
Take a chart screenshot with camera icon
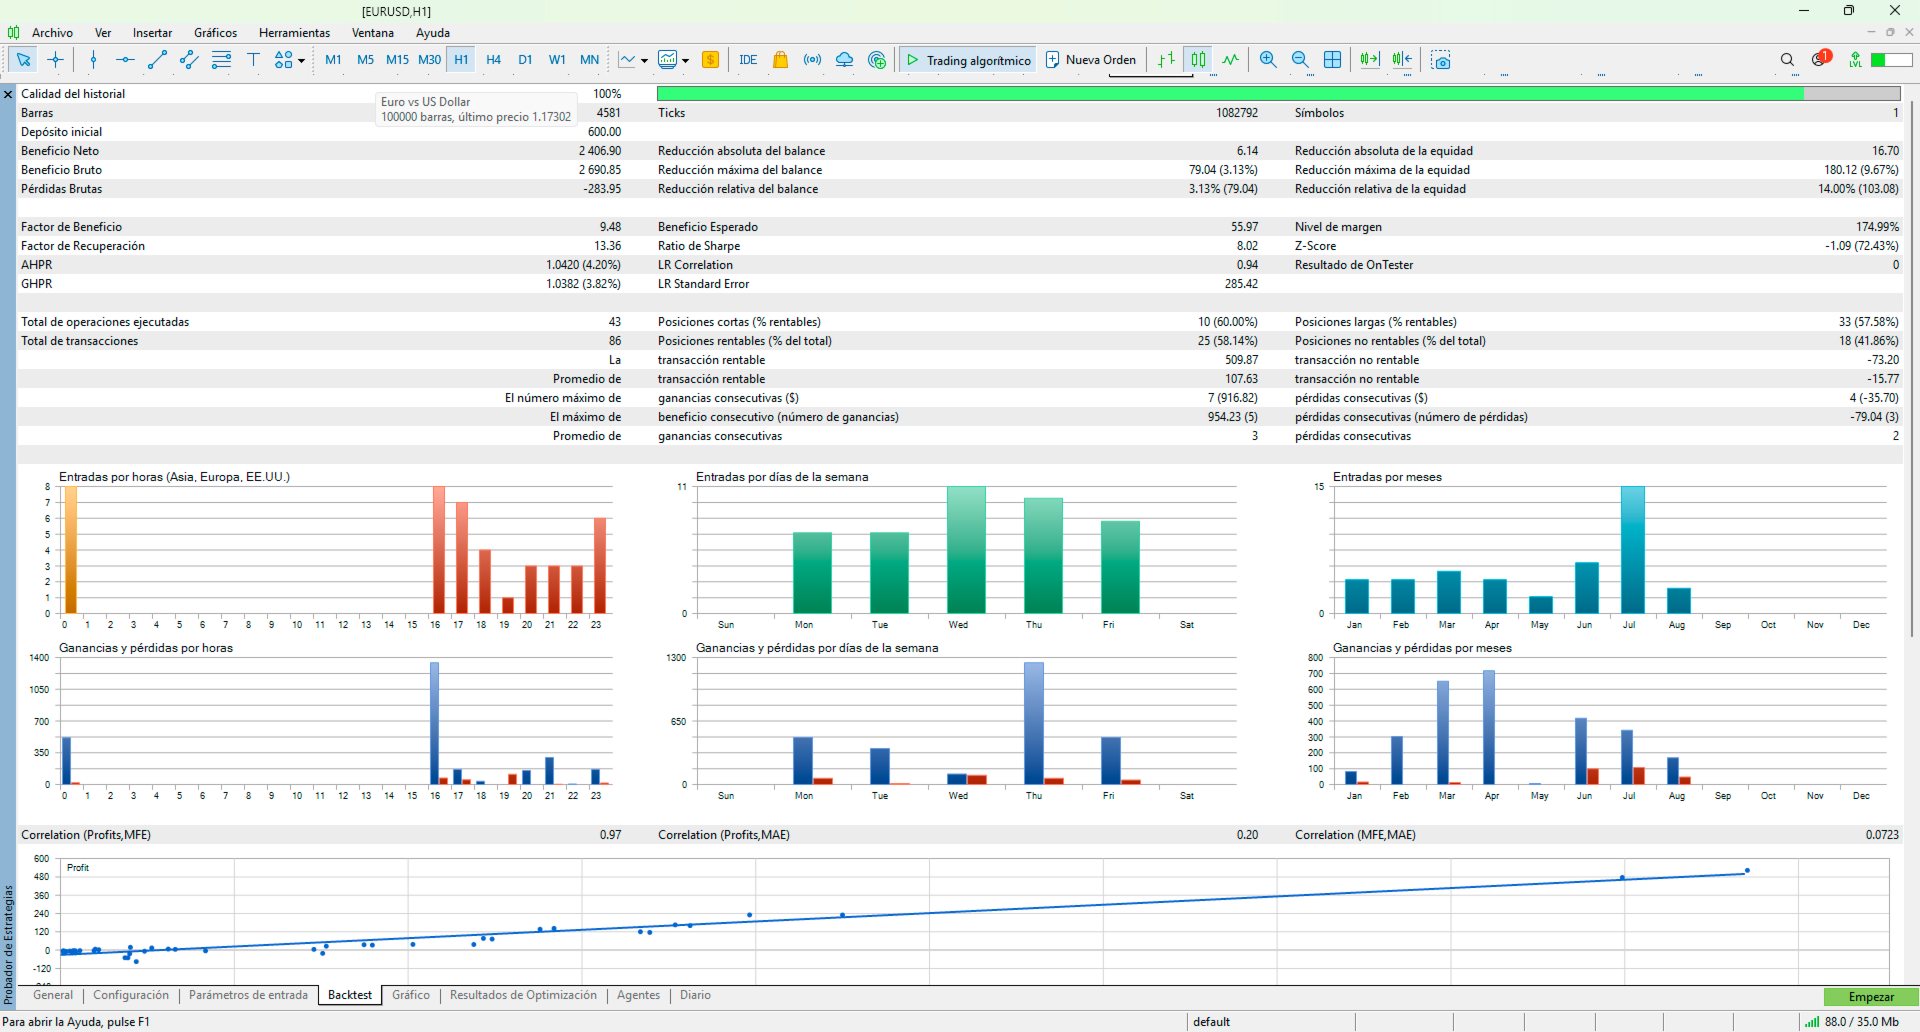1440,60
